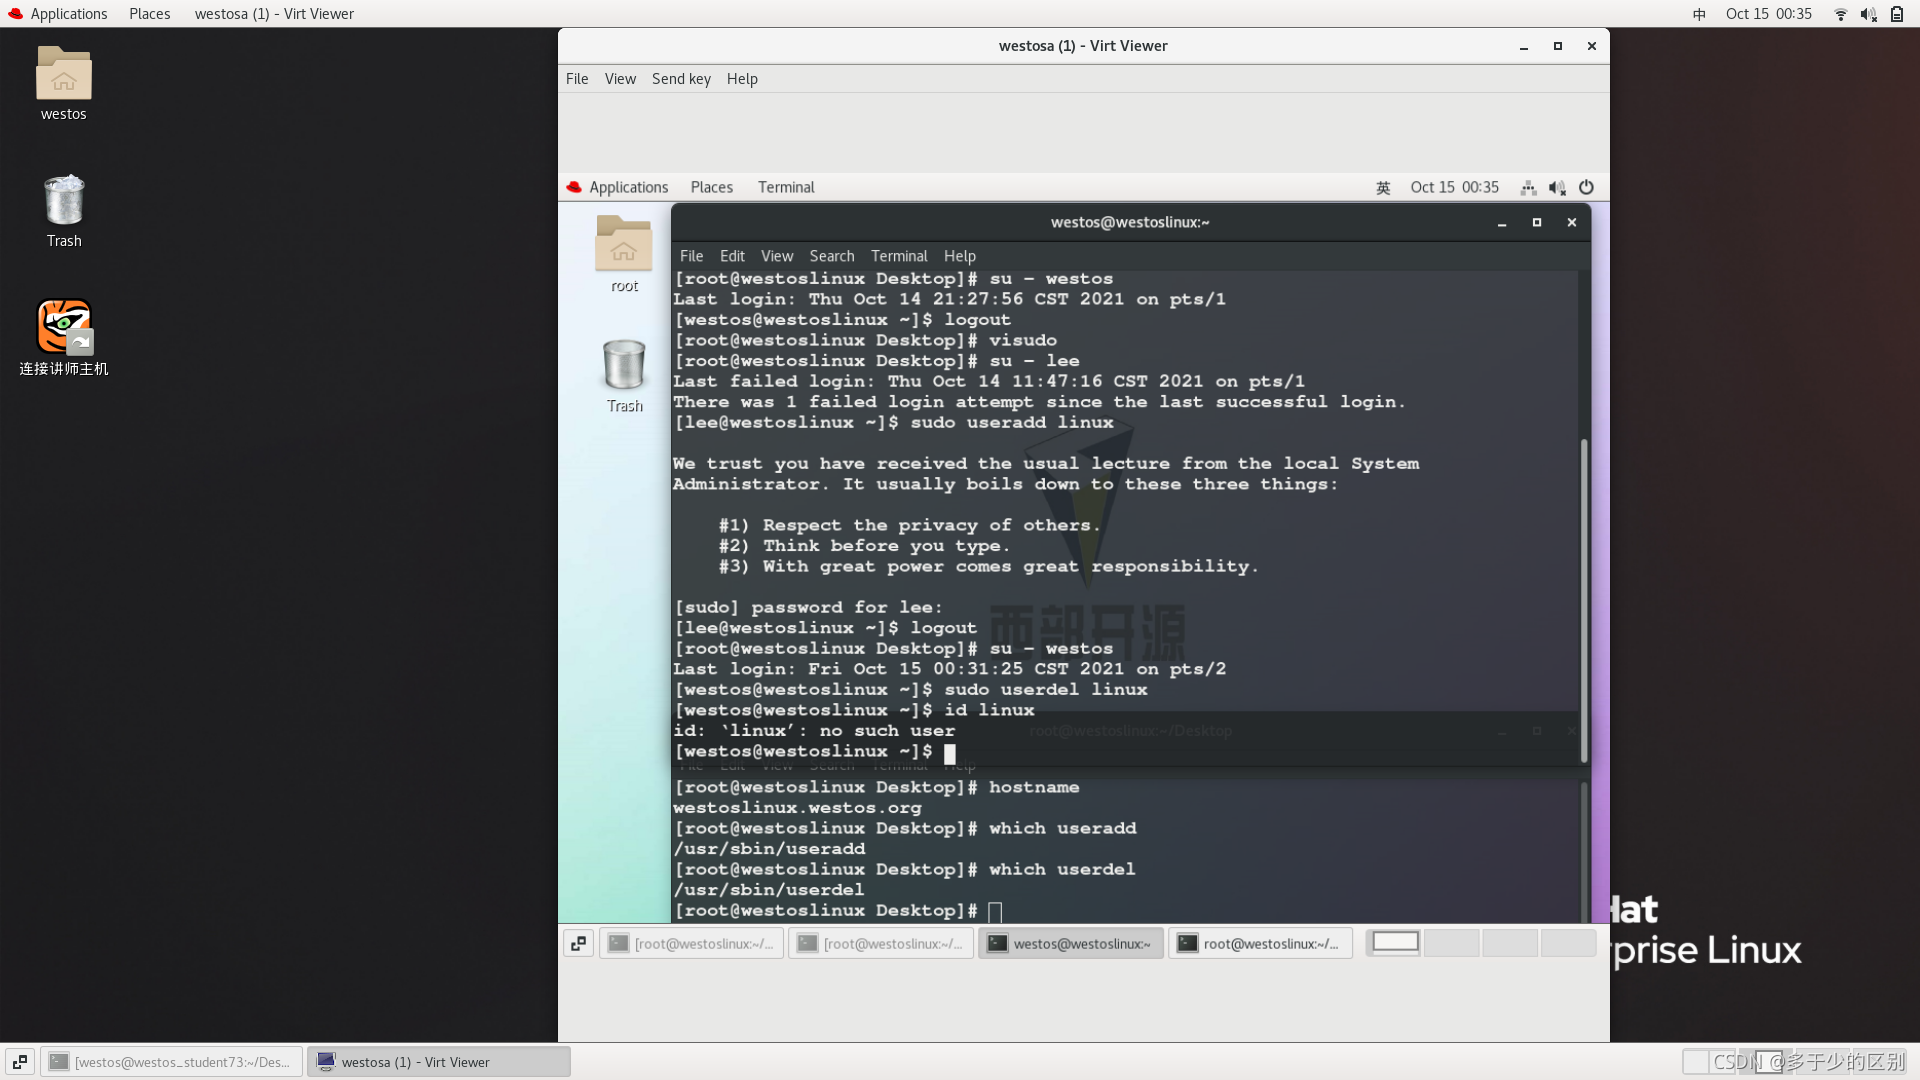Expand the guest Applications menu
This screenshot has width=1920, height=1080.
point(628,187)
